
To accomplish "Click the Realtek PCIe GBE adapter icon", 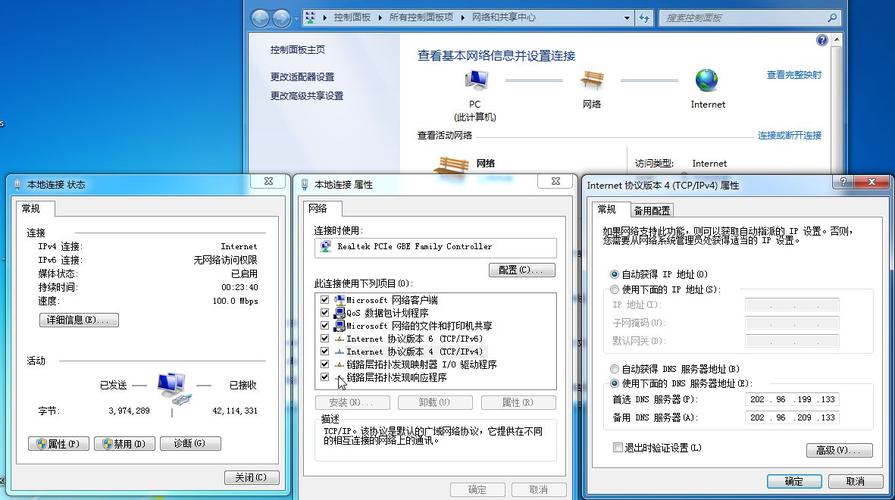I will 326,247.
